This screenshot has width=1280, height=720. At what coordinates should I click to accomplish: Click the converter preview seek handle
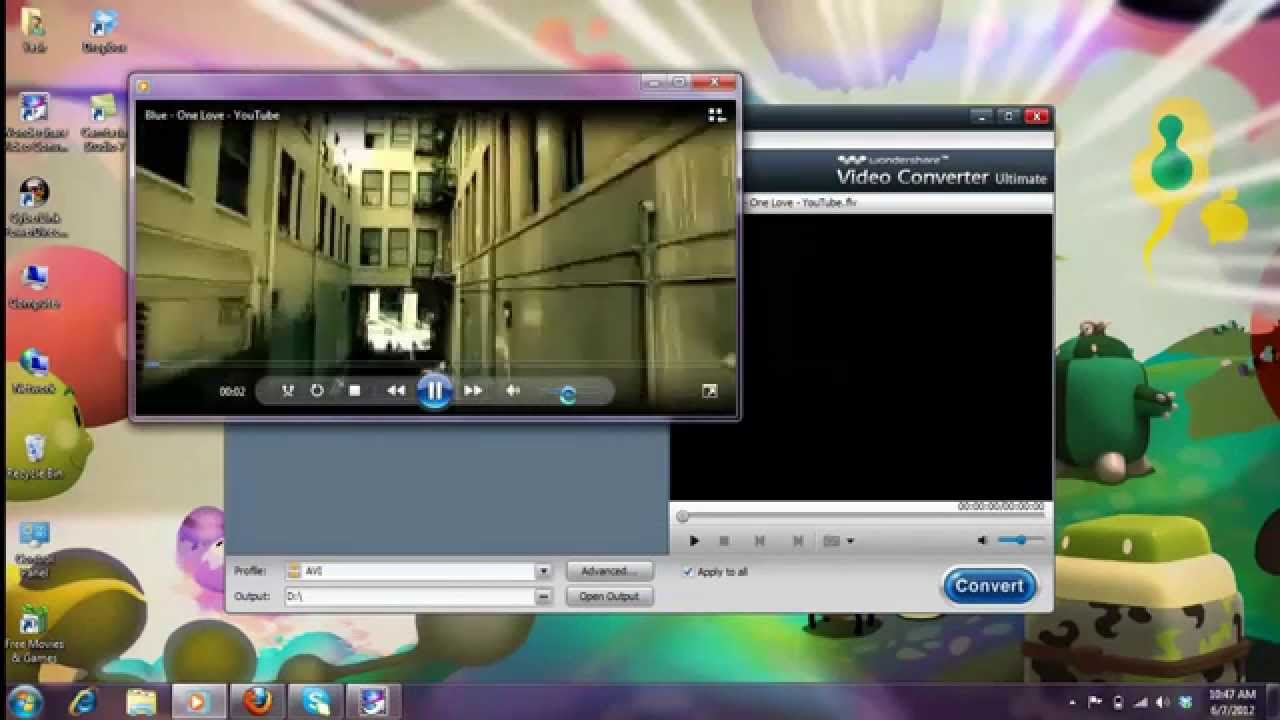click(x=682, y=517)
